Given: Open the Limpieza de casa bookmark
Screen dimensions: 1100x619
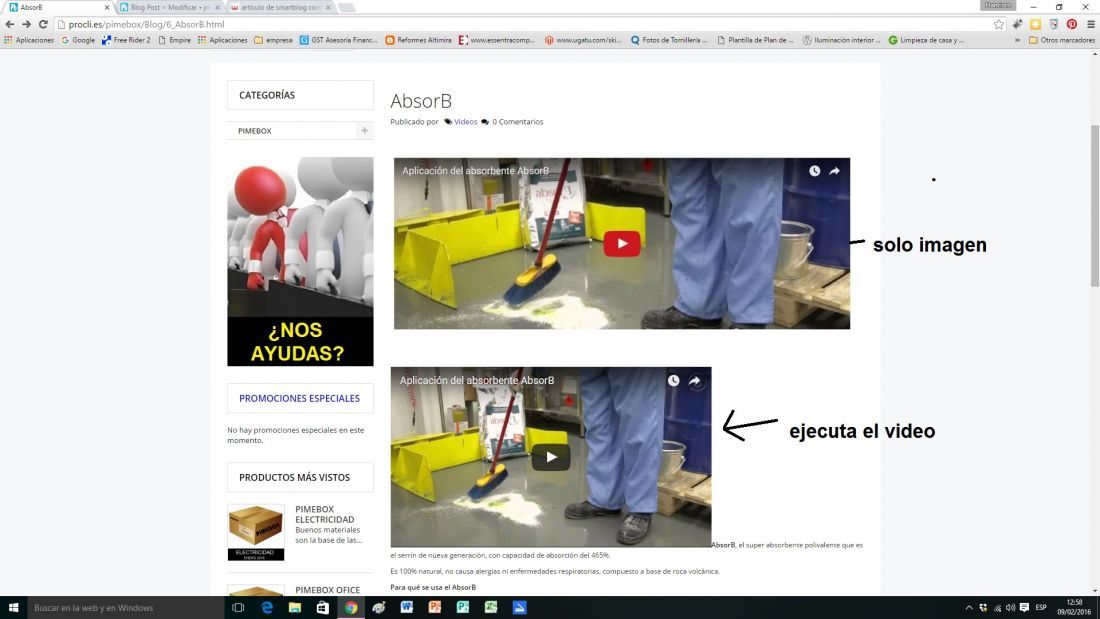Looking at the screenshot, I should [926, 40].
